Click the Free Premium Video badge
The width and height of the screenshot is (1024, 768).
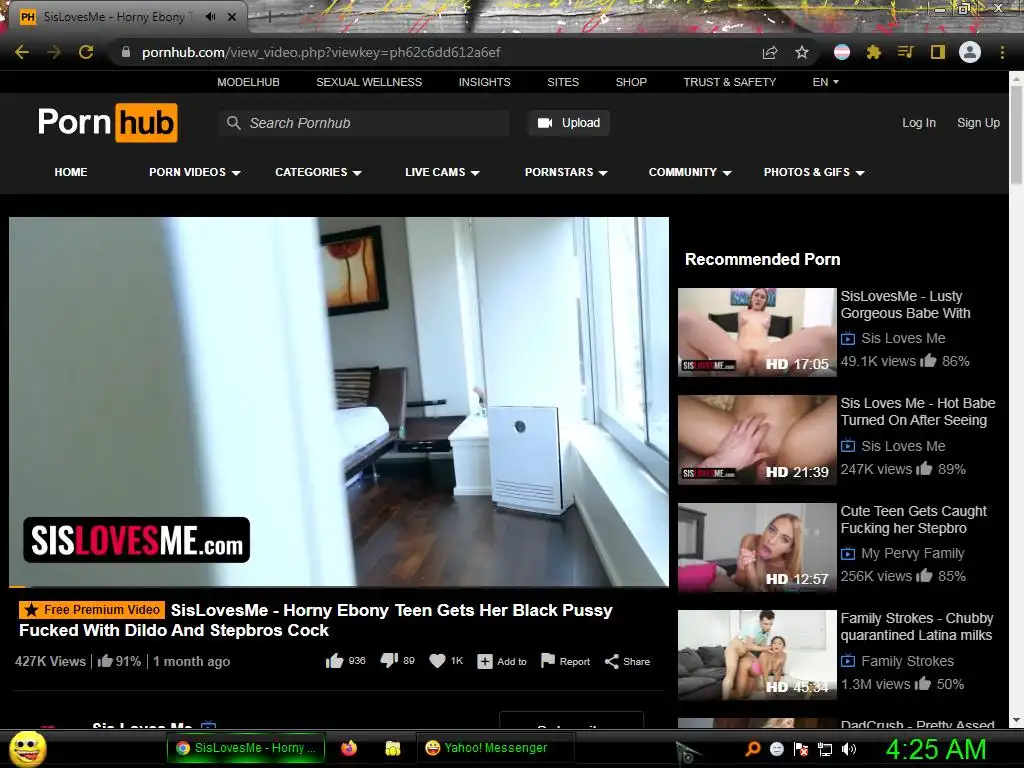click(x=91, y=610)
